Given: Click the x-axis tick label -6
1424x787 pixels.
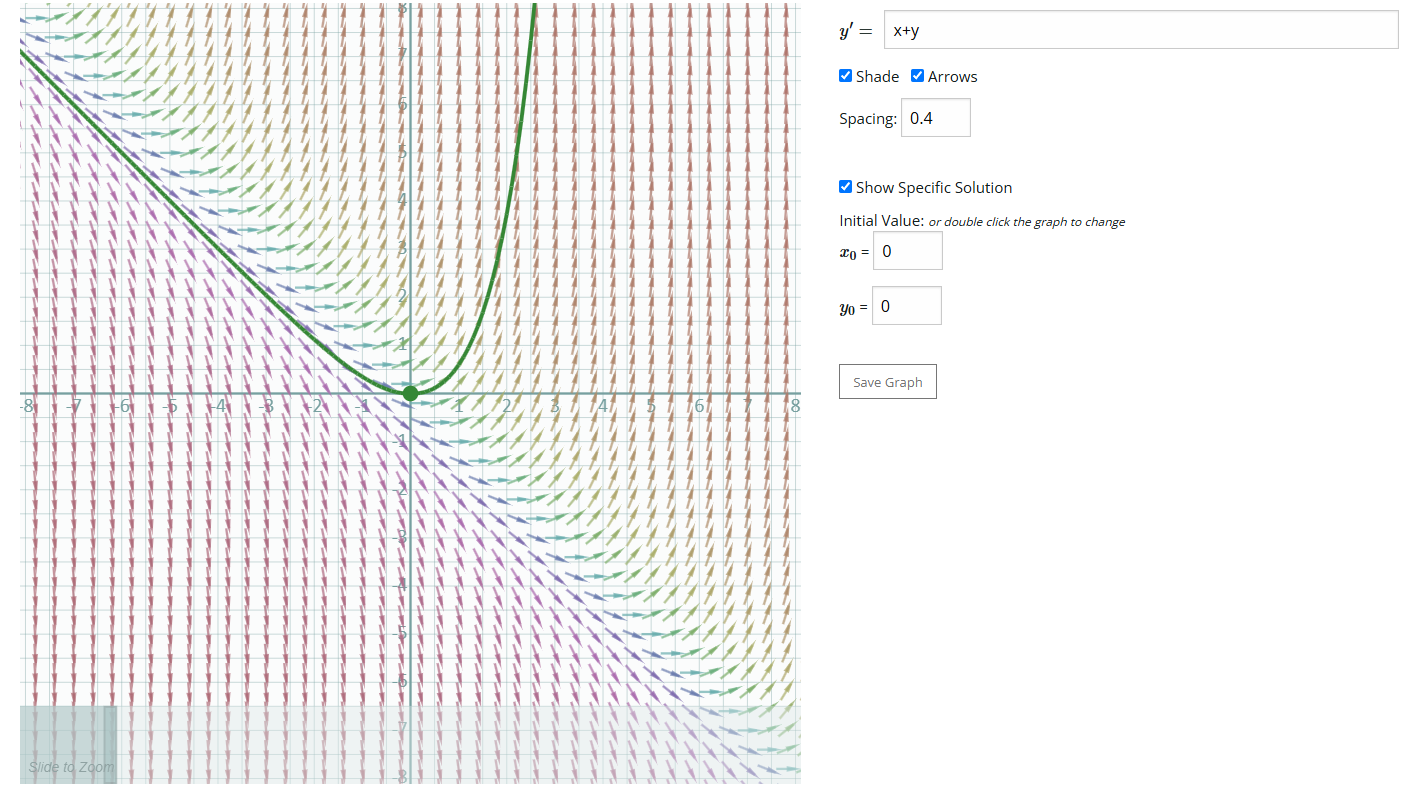Looking at the screenshot, I should pos(121,406).
